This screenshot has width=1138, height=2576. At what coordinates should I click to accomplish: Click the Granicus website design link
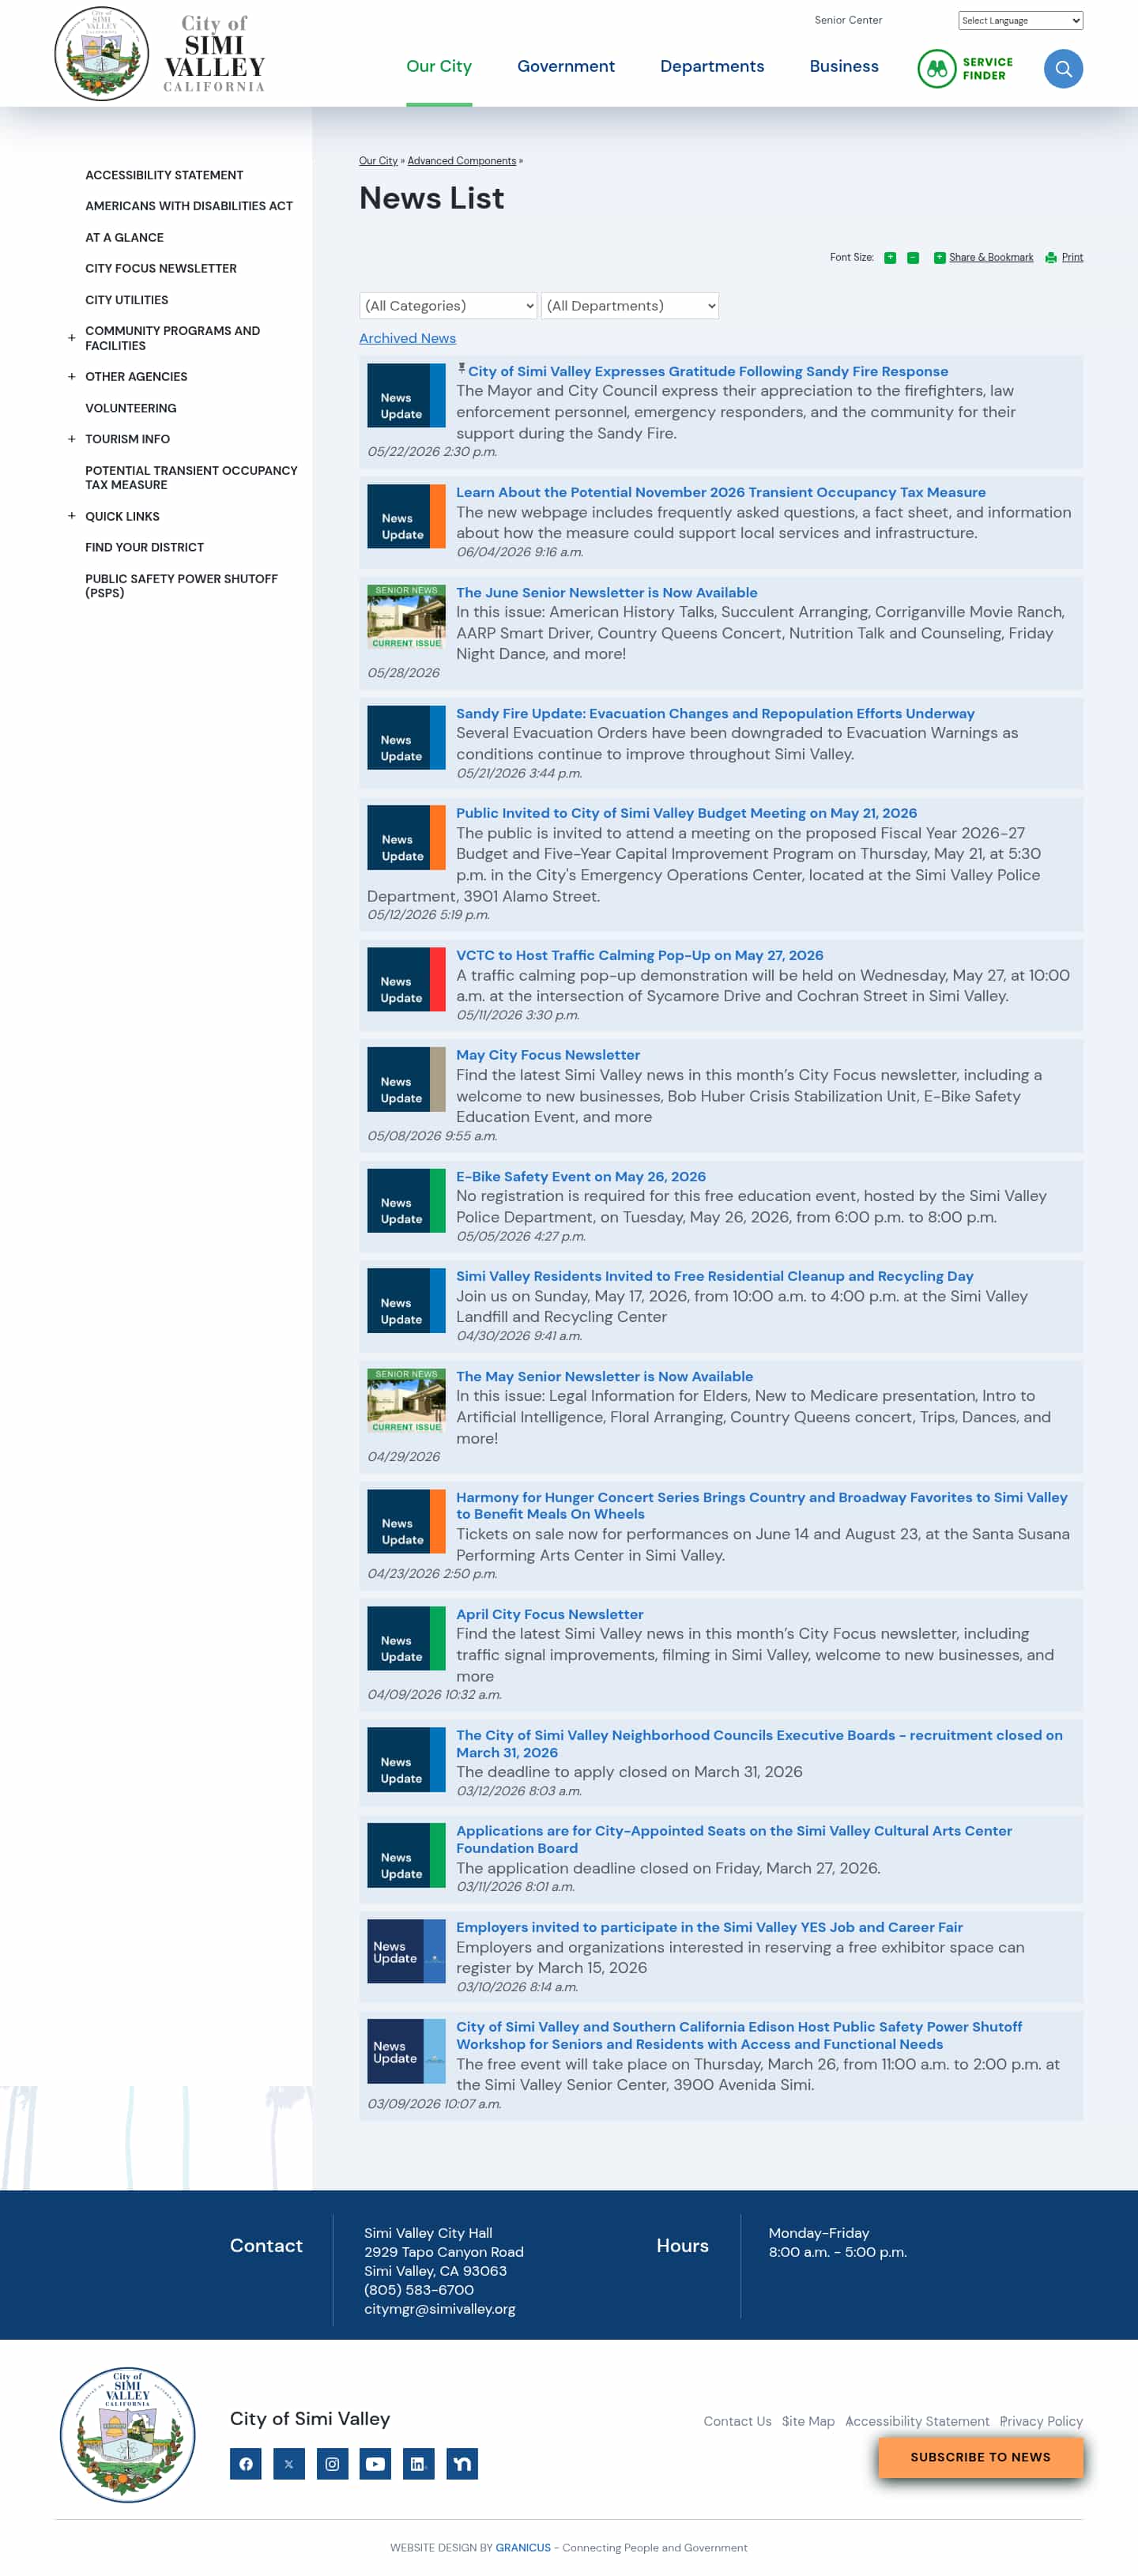523,2548
